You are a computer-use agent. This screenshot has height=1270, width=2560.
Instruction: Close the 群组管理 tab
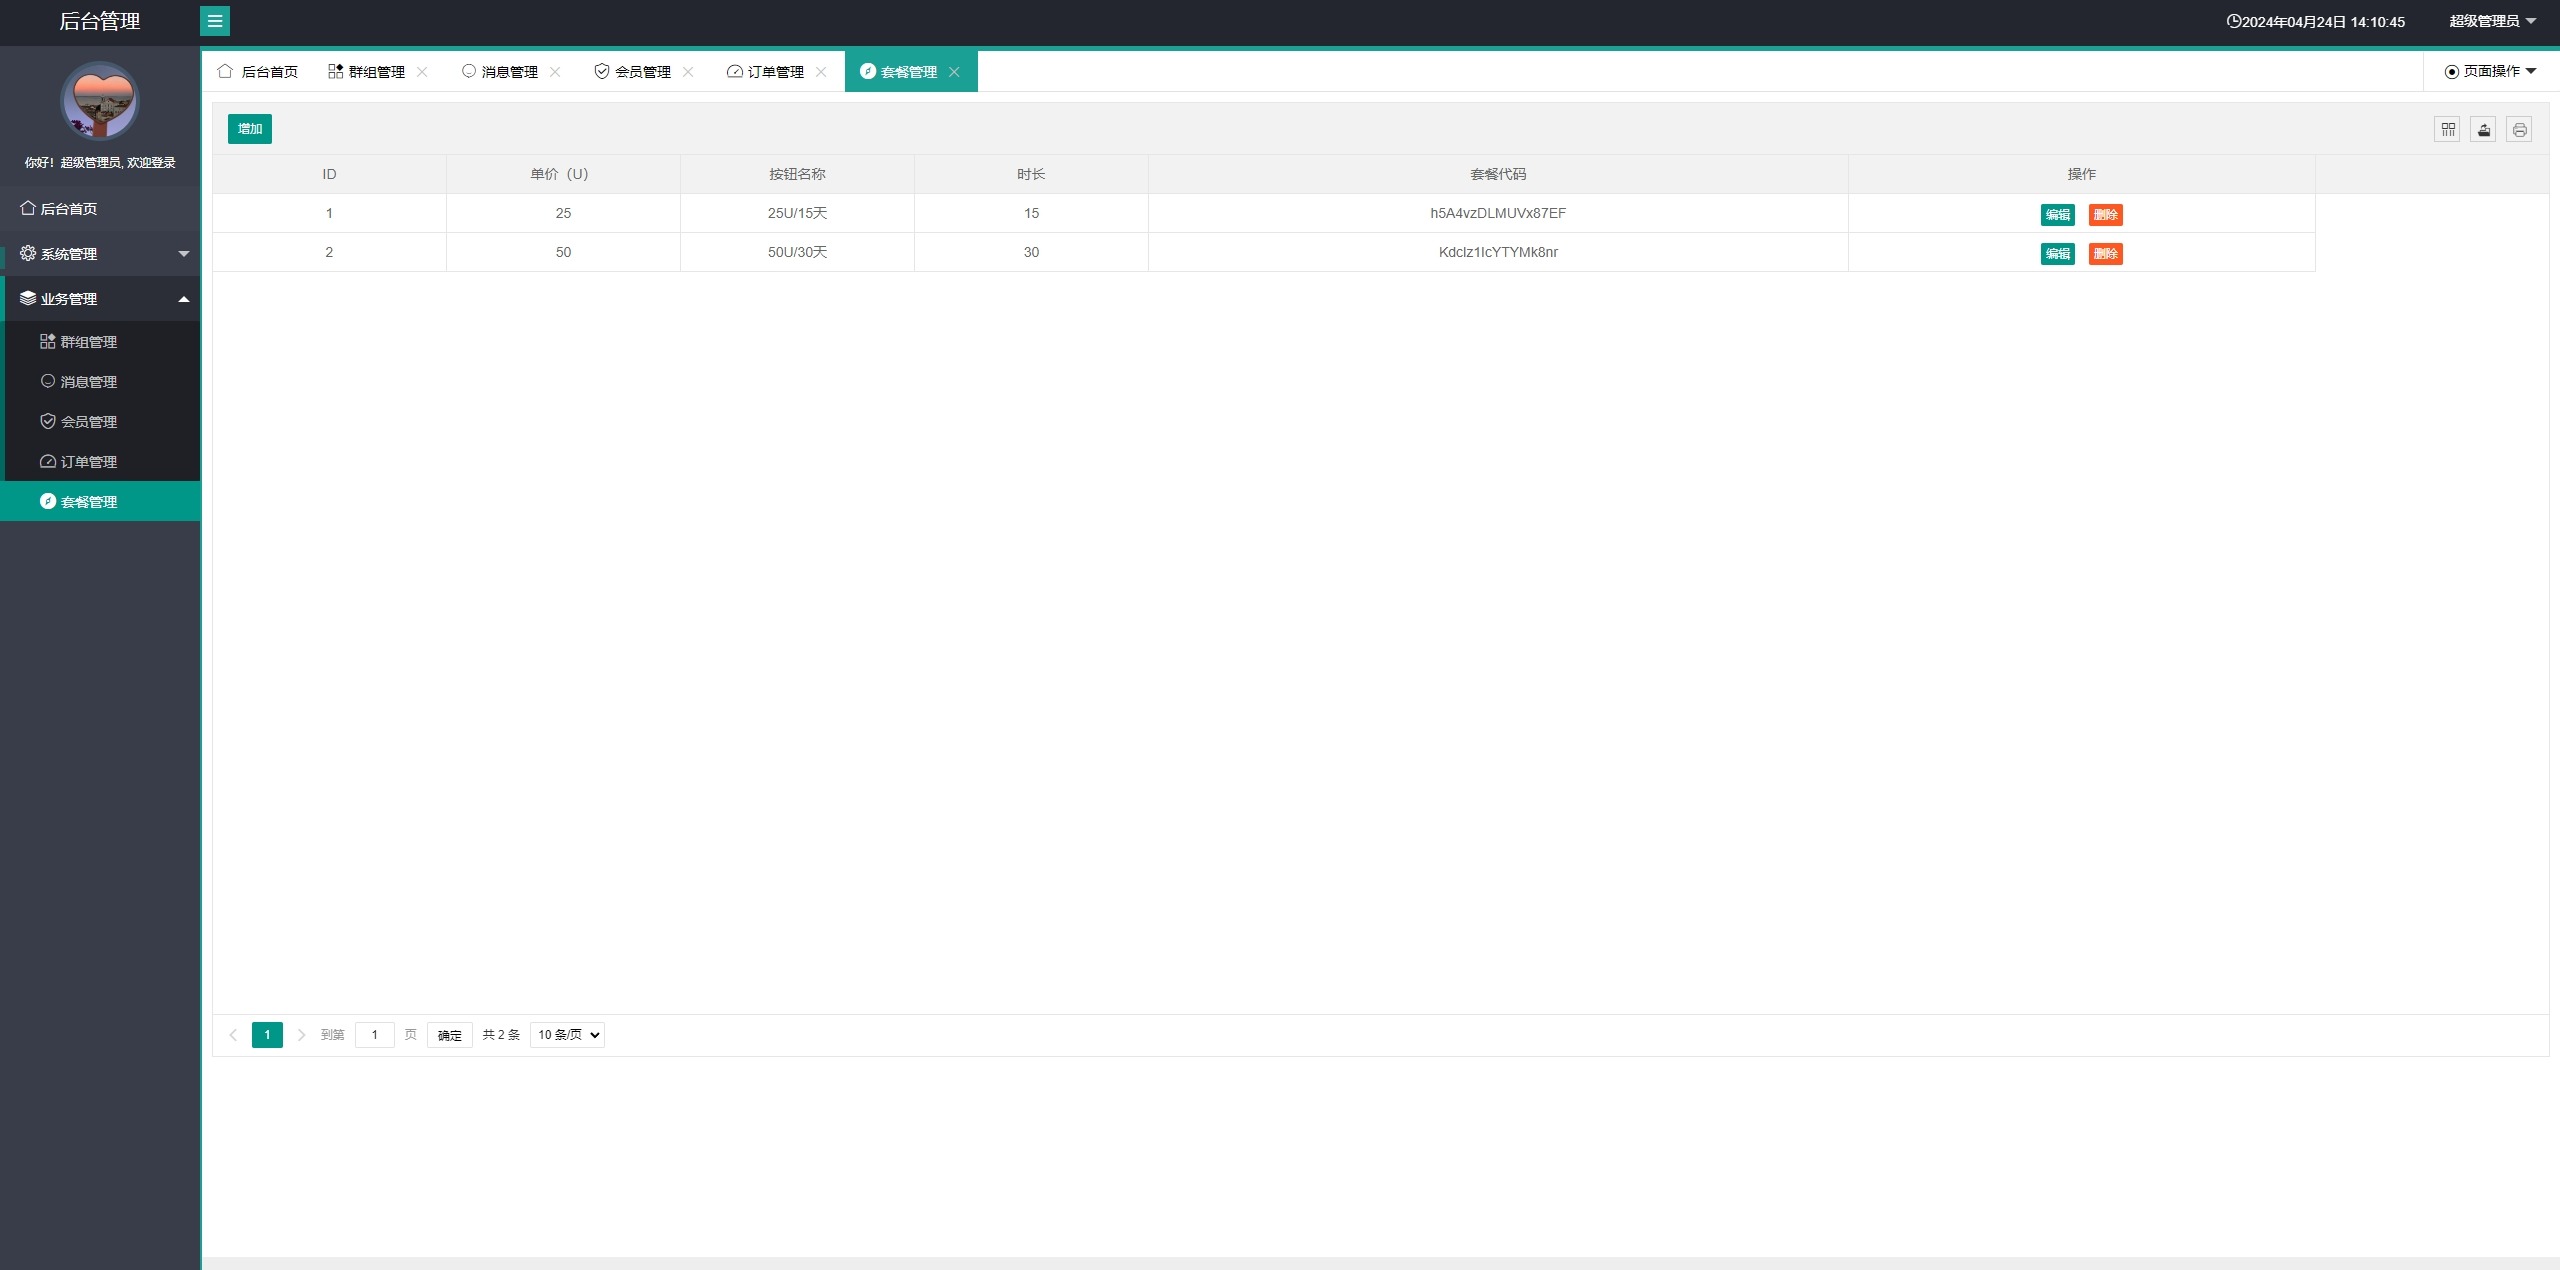point(422,72)
